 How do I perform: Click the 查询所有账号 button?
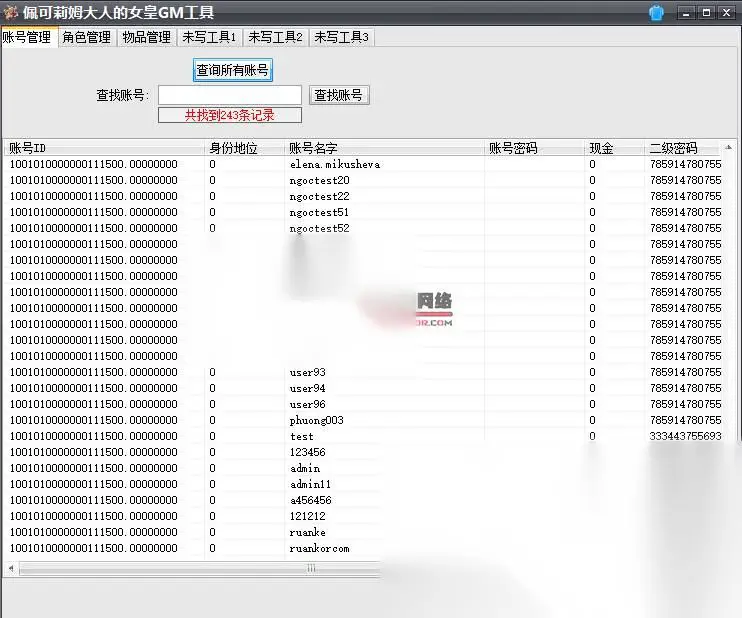233,71
